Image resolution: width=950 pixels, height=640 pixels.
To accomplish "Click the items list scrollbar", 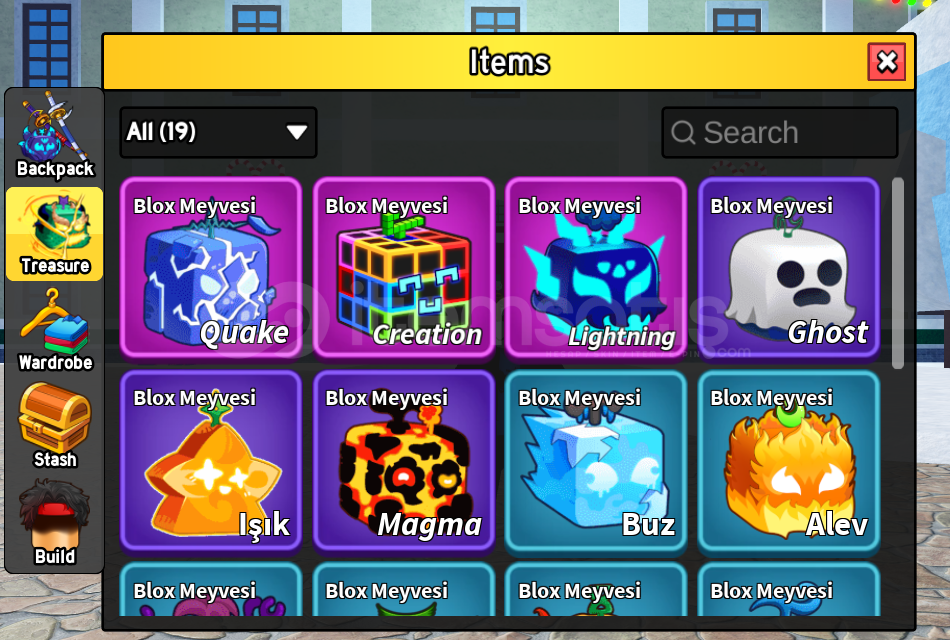I will coord(898,273).
